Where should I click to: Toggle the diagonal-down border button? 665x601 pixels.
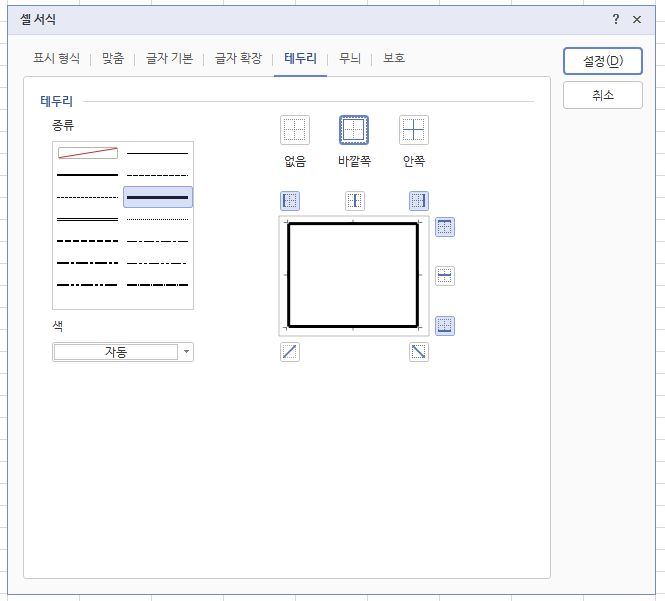(419, 352)
